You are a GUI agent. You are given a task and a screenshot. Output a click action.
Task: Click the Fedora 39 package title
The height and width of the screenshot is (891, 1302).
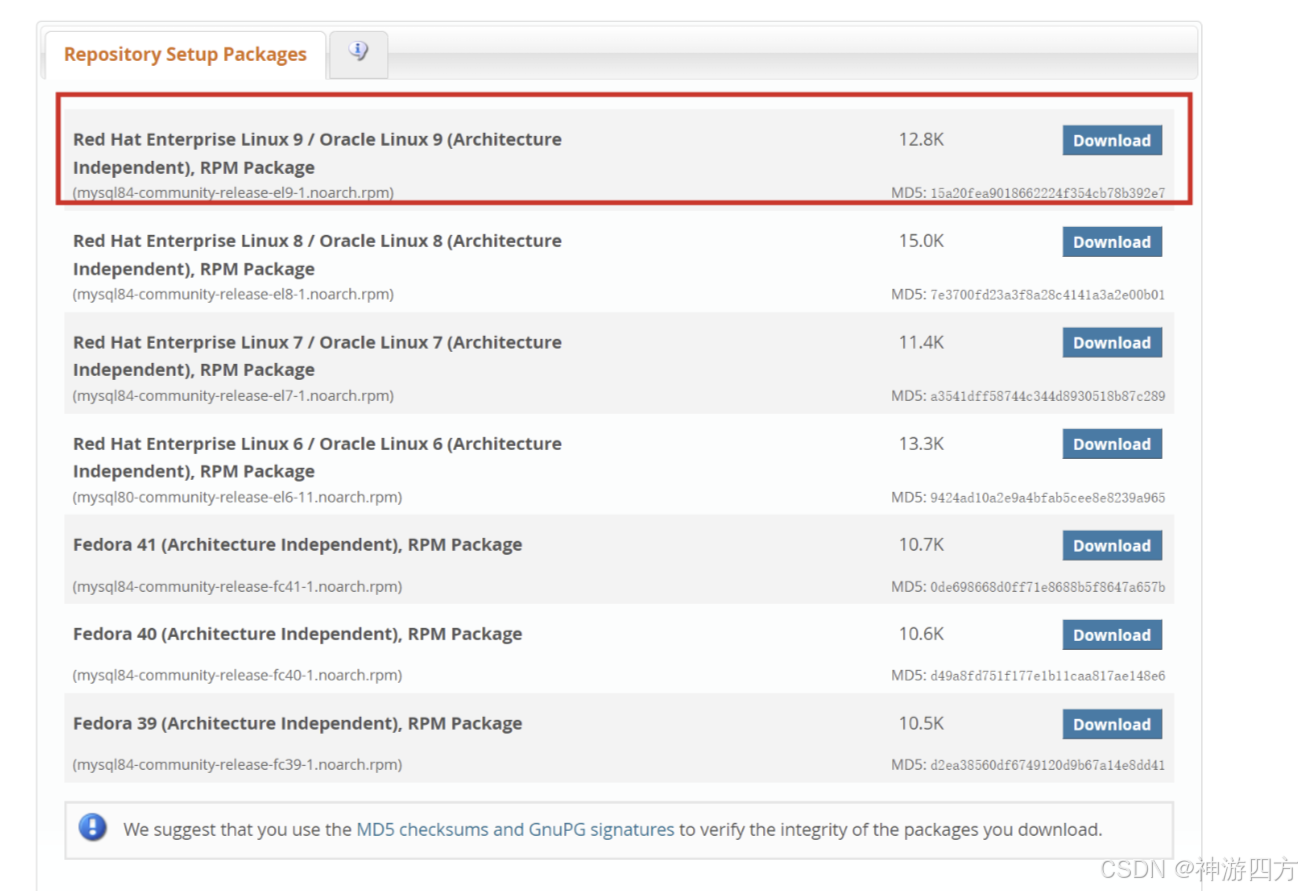click(x=298, y=723)
